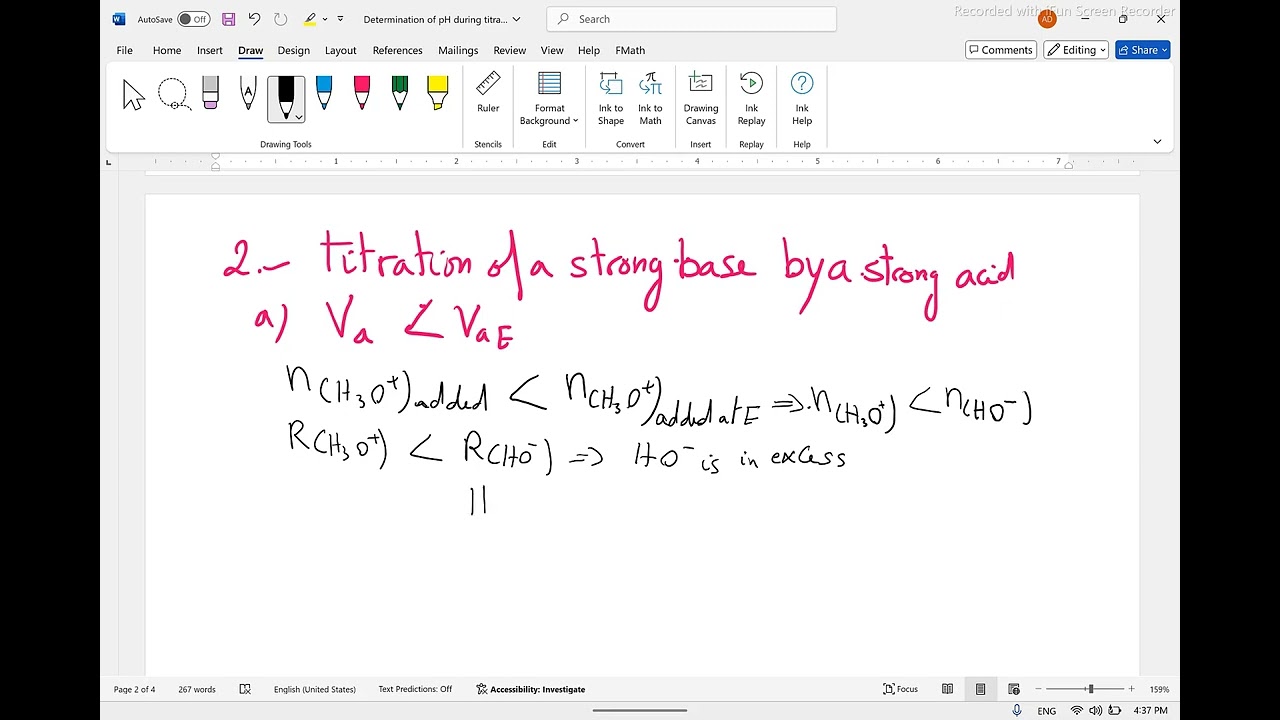This screenshot has width=1280, height=720.
Task: Collapse the ribbon with chevron
Action: point(1157,142)
